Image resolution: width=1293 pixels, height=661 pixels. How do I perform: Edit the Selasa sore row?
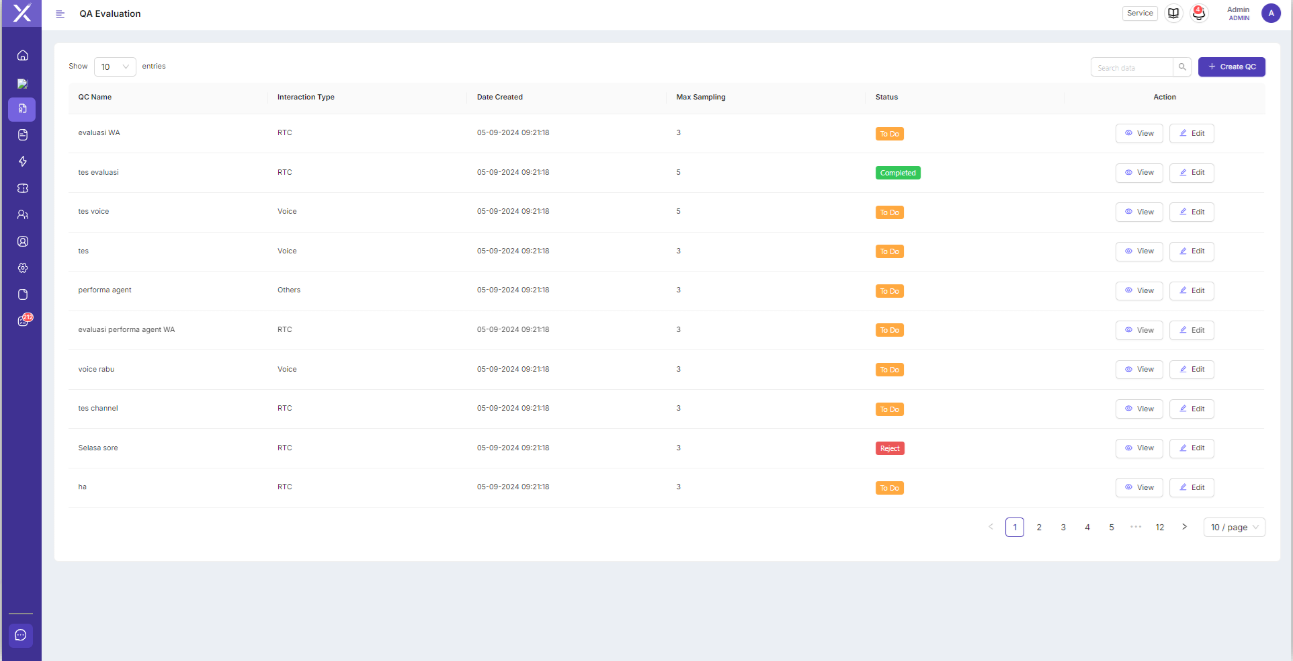point(1192,448)
